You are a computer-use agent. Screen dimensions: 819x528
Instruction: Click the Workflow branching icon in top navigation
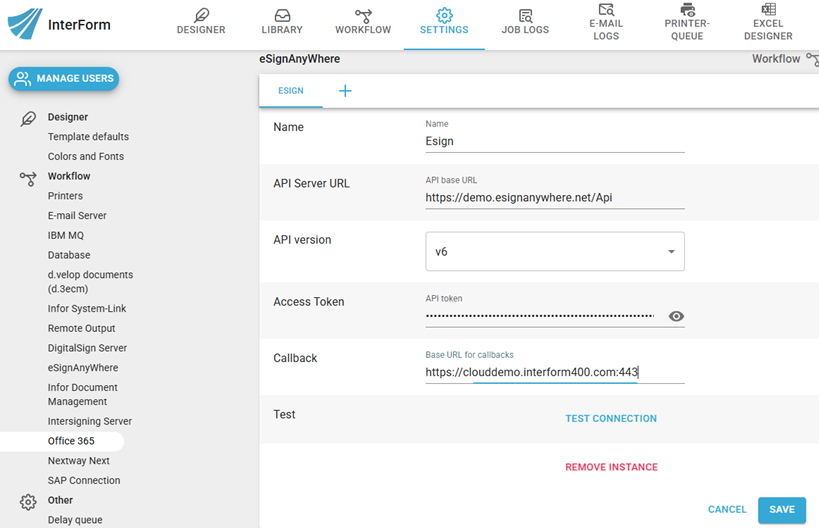(363, 15)
